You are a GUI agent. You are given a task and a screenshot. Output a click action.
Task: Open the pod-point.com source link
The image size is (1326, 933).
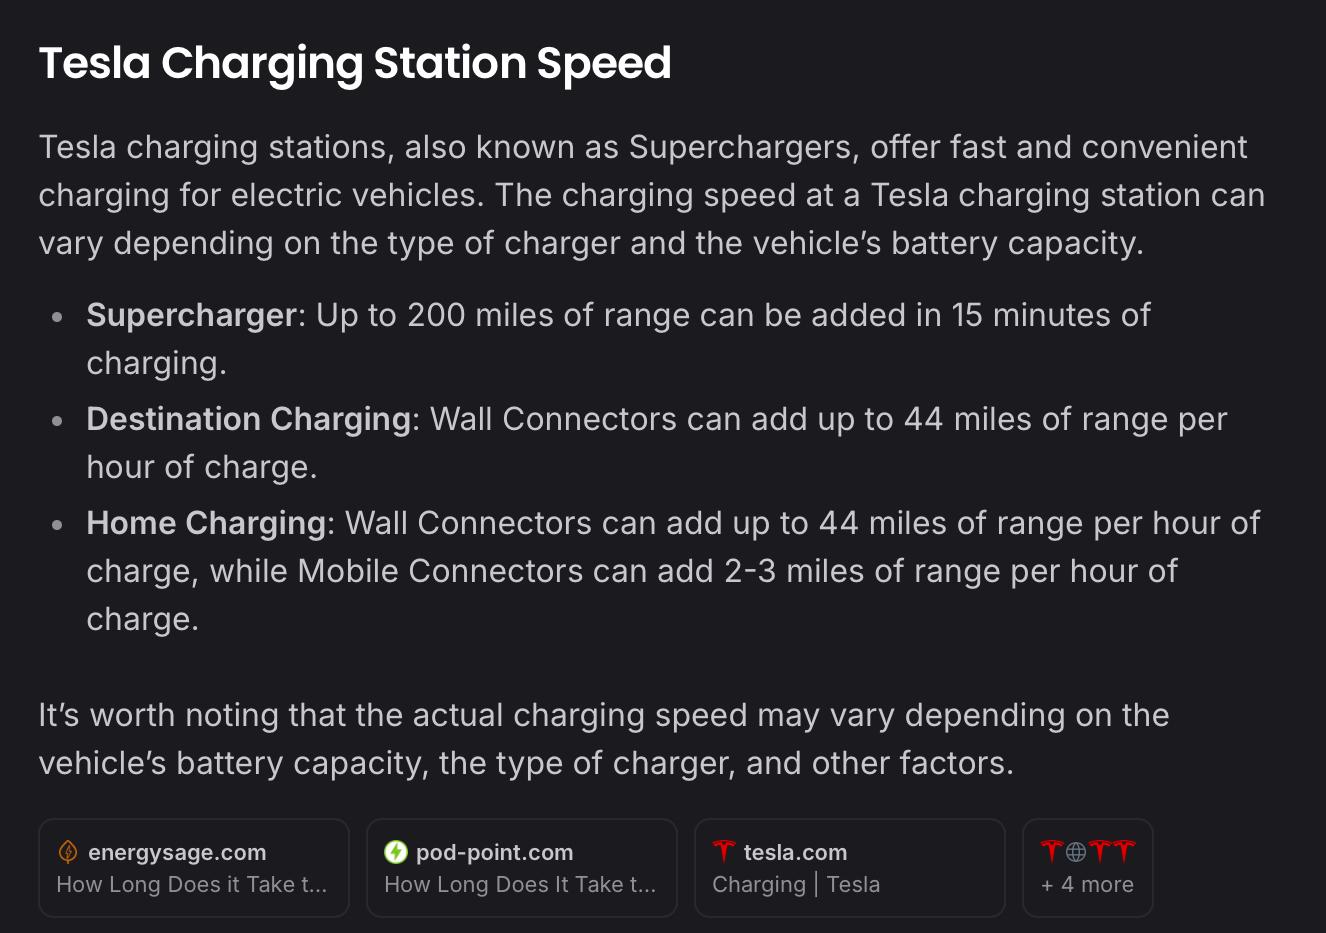[522, 868]
